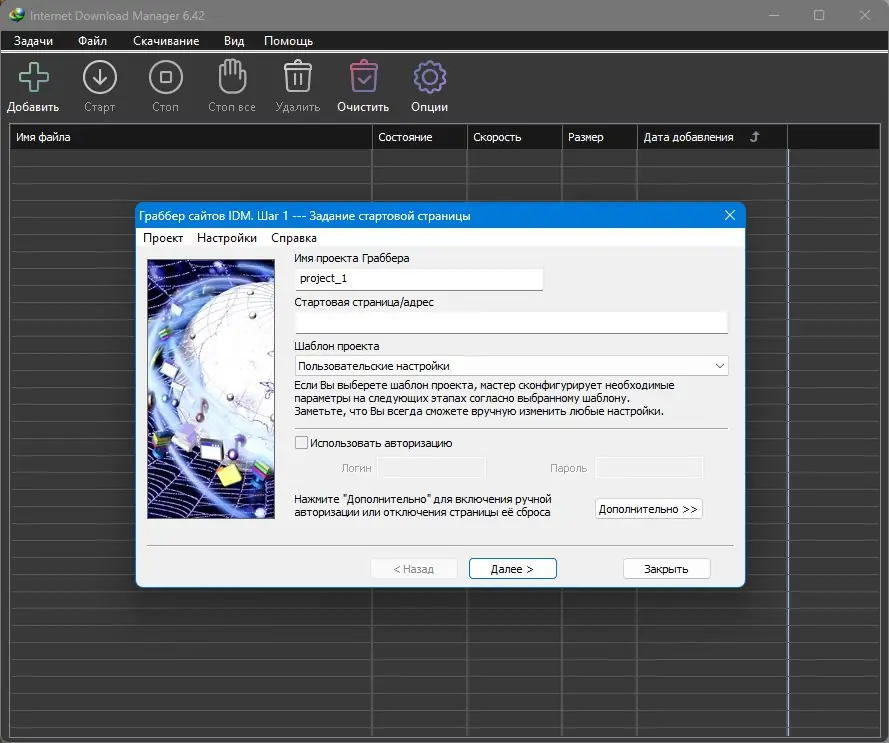Click the Стоп все hand icon
This screenshot has width=889, height=743.
pos(232,76)
